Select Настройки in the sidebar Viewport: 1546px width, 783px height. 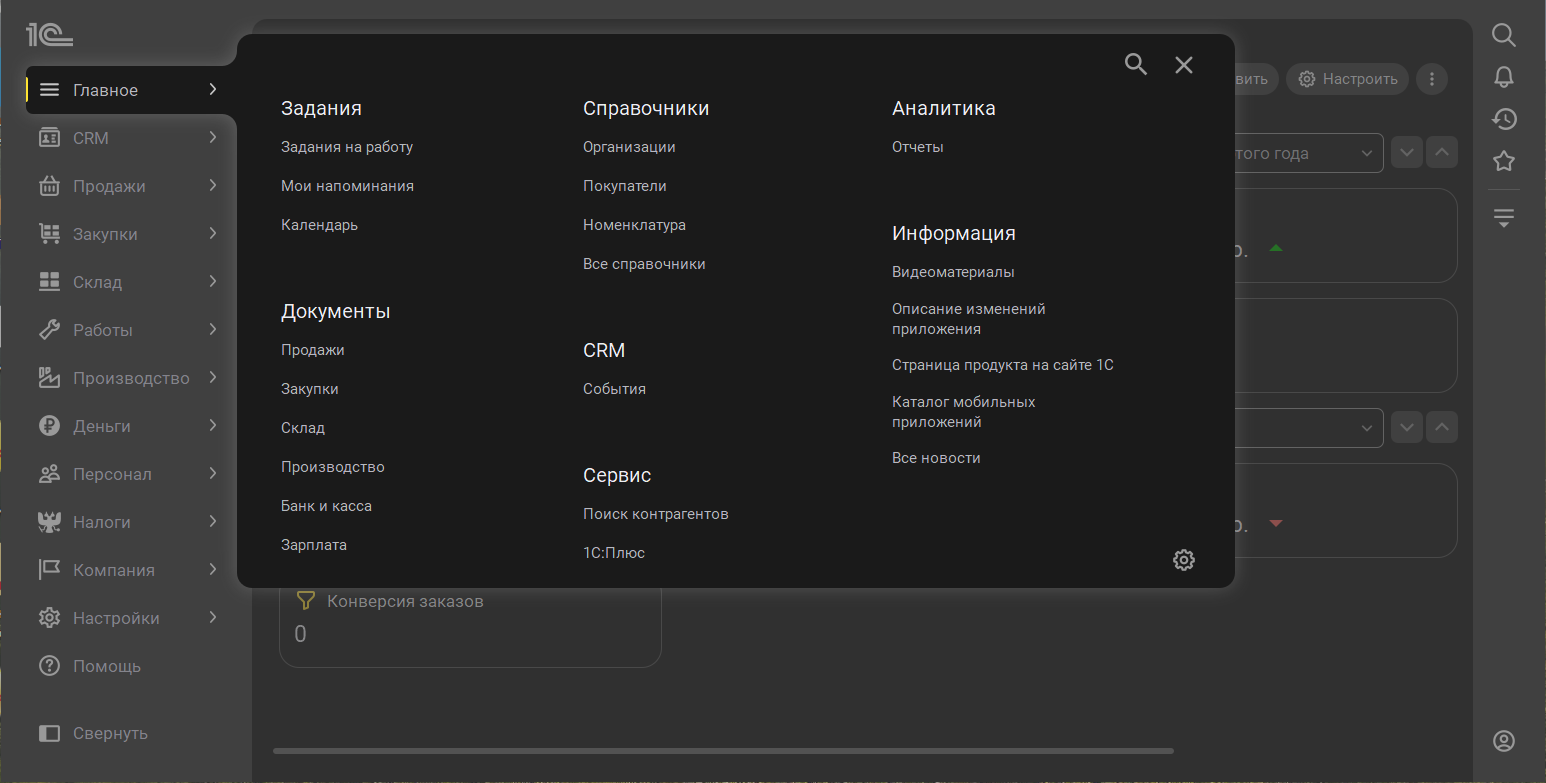pos(127,618)
